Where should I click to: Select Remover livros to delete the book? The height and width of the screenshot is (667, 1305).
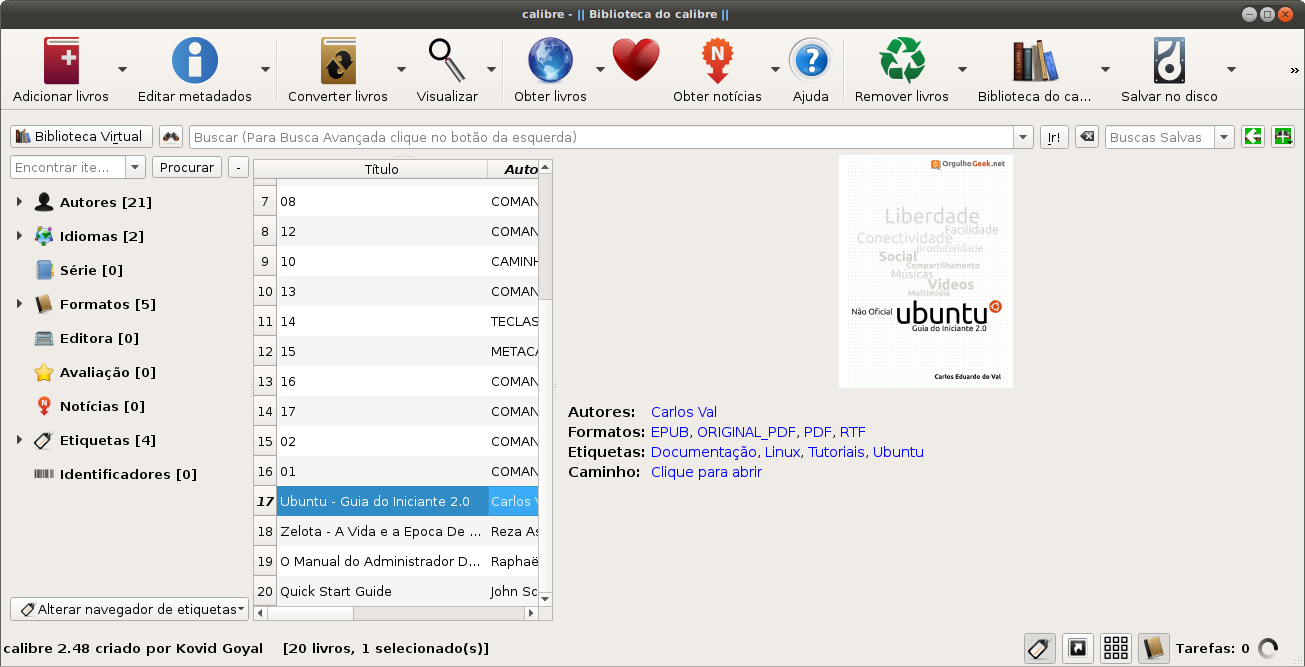point(901,60)
